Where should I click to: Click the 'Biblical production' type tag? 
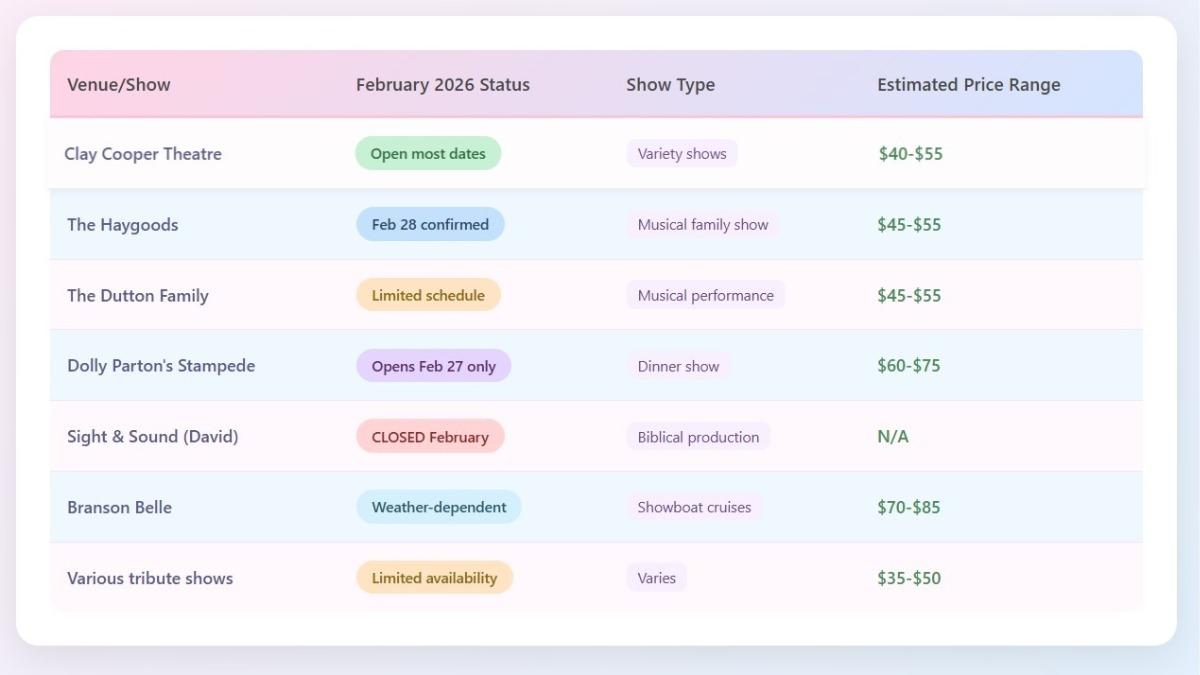698,437
